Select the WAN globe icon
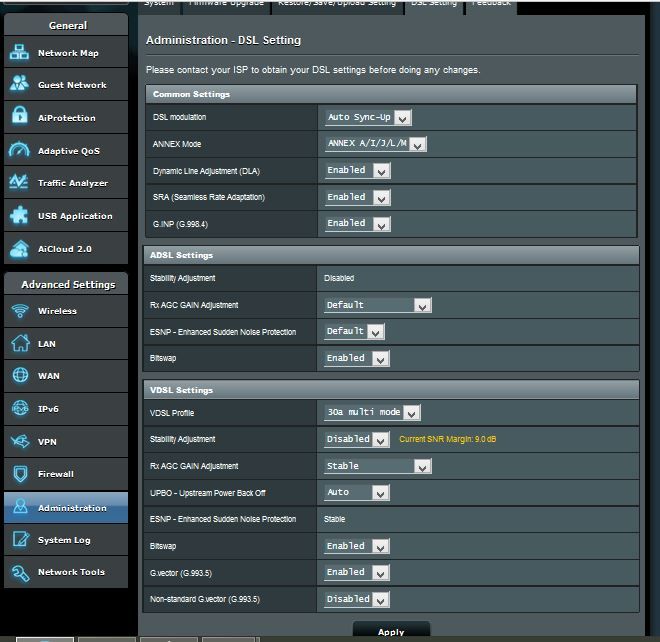 pos(20,376)
